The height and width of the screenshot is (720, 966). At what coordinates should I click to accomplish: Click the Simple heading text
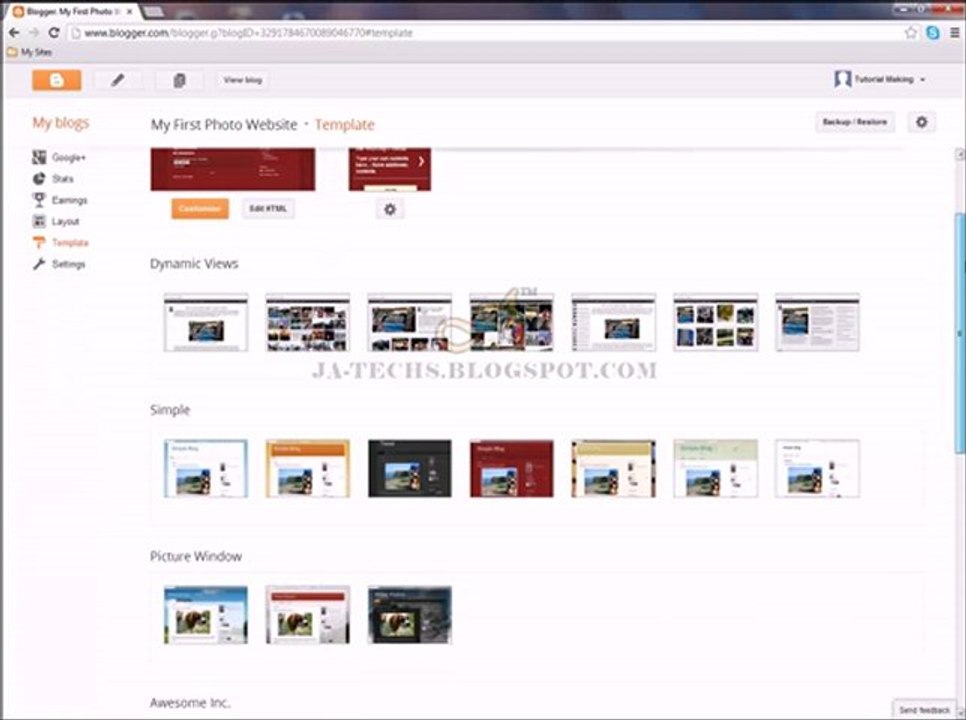coord(170,410)
